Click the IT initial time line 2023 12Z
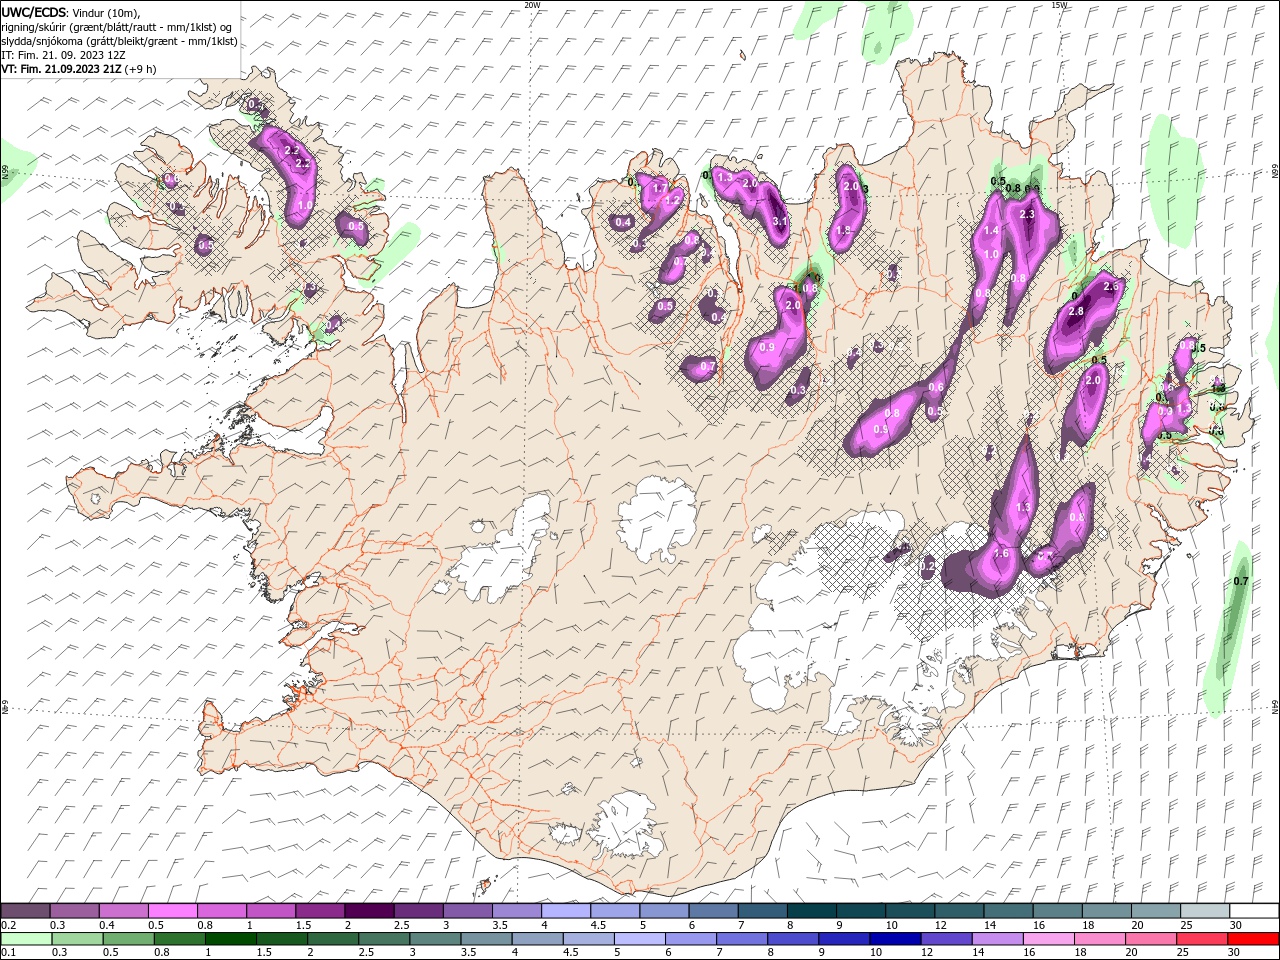The height and width of the screenshot is (960, 1280). pyautogui.click(x=64, y=55)
